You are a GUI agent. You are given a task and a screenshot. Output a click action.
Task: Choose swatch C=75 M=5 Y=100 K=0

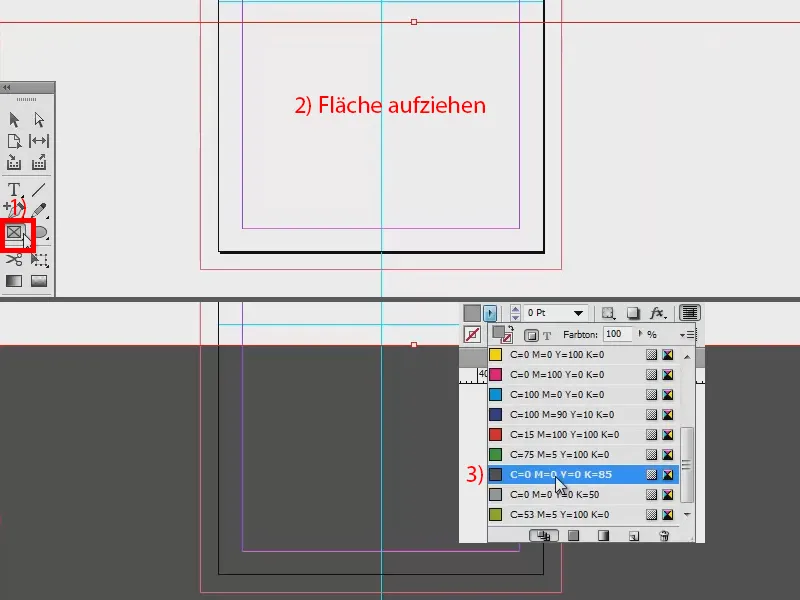[x=583, y=454]
